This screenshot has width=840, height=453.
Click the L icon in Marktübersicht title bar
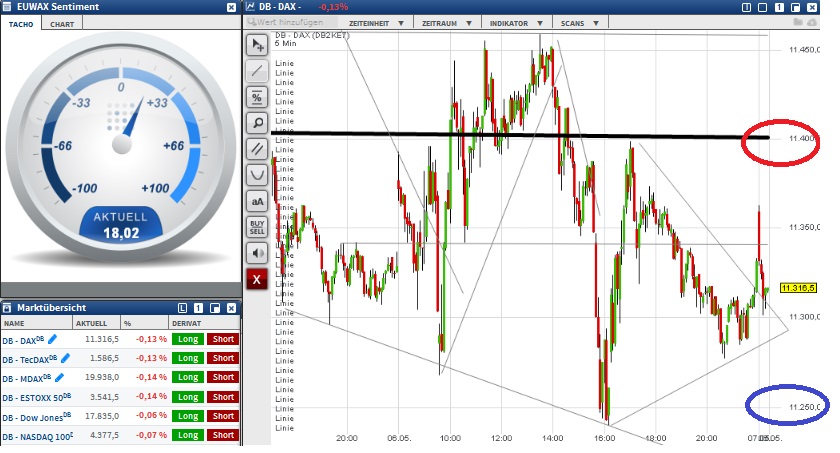(182, 308)
